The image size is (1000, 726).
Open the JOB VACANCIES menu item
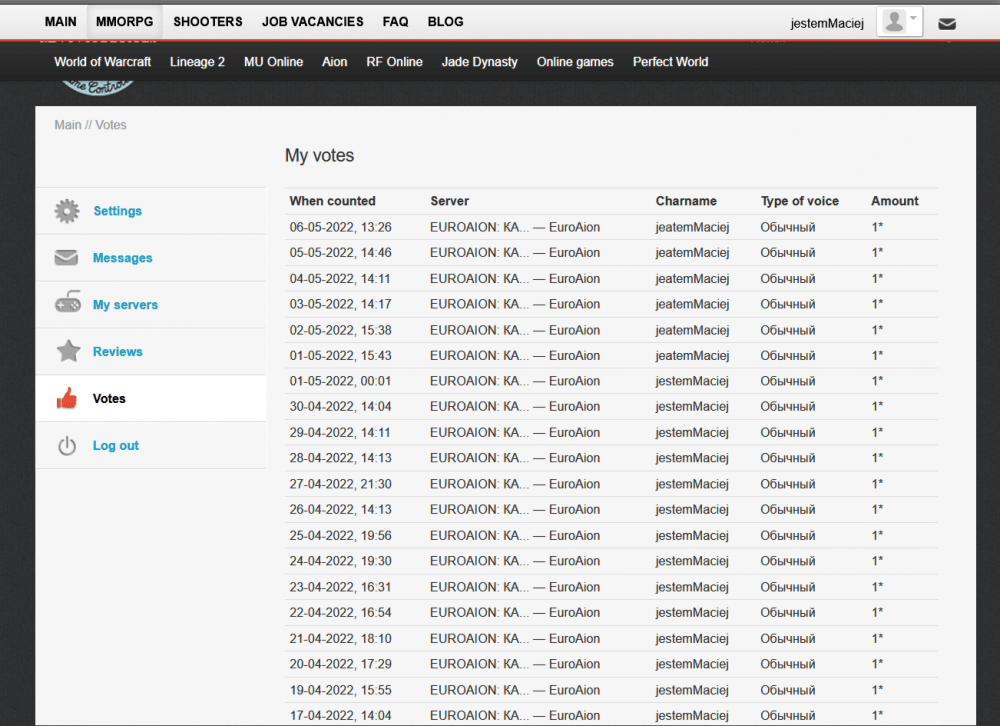[312, 22]
